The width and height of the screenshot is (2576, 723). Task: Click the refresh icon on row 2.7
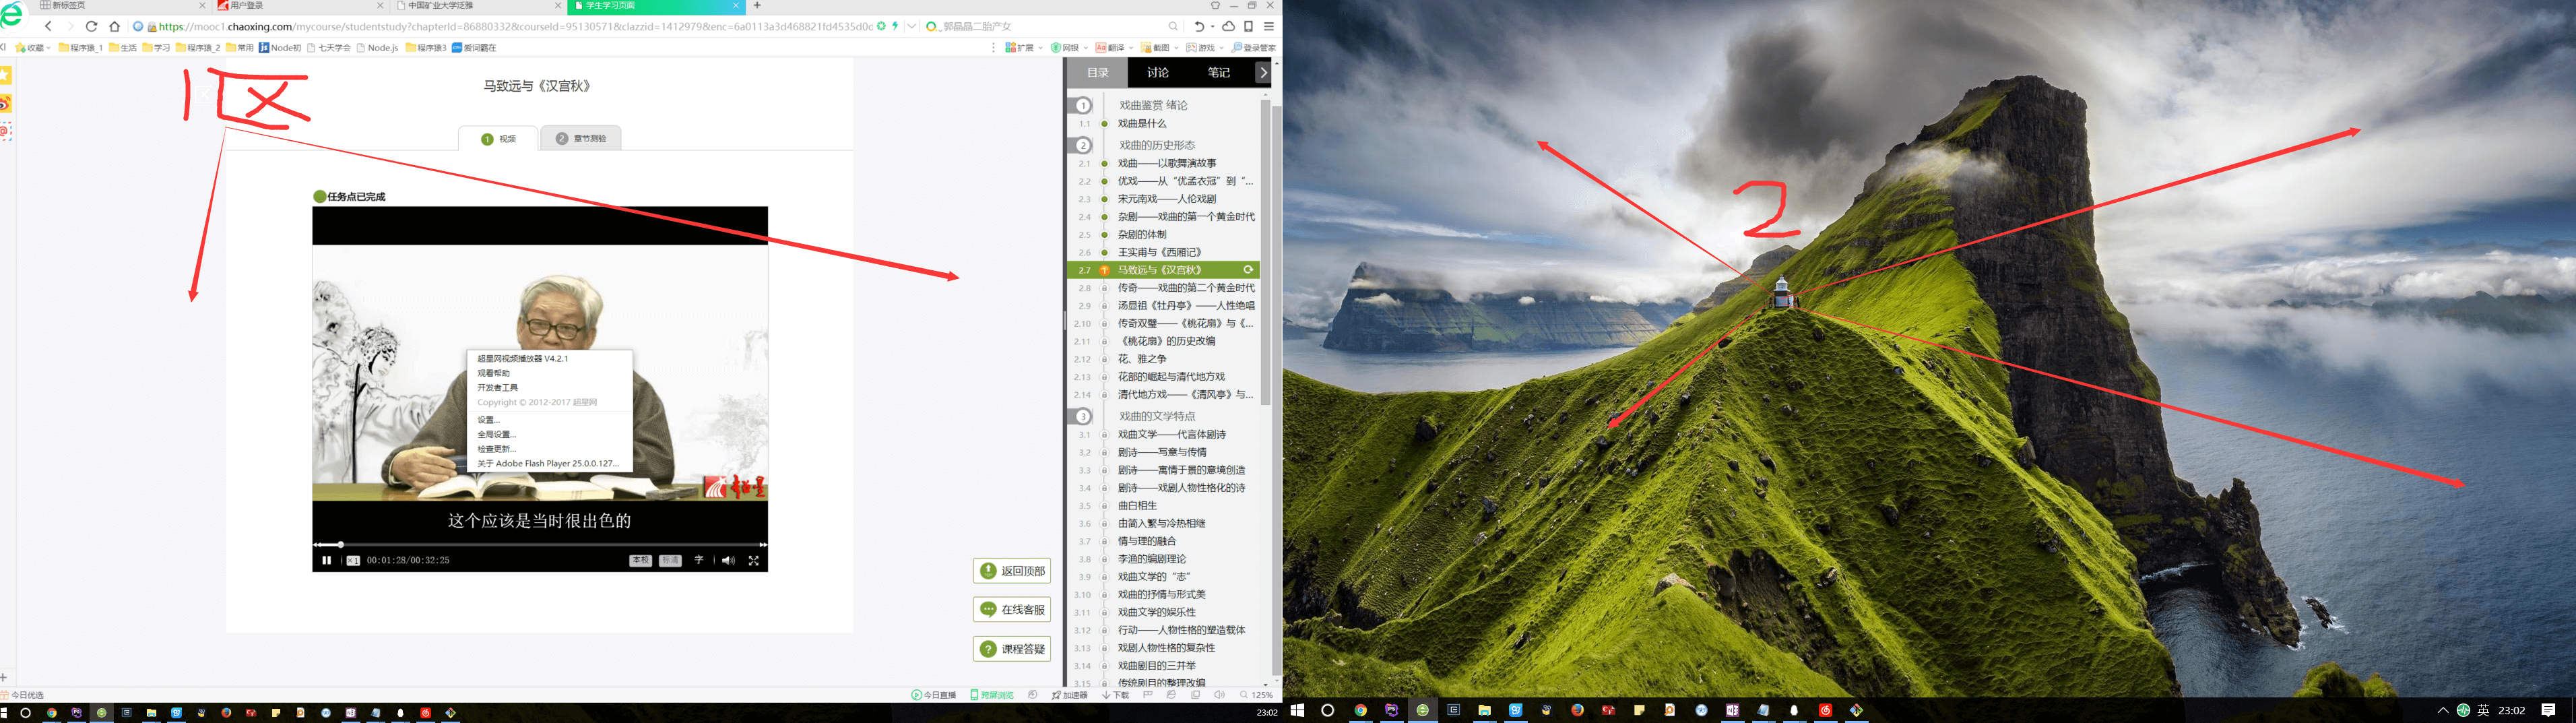pyautogui.click(x=1248, y=270)
